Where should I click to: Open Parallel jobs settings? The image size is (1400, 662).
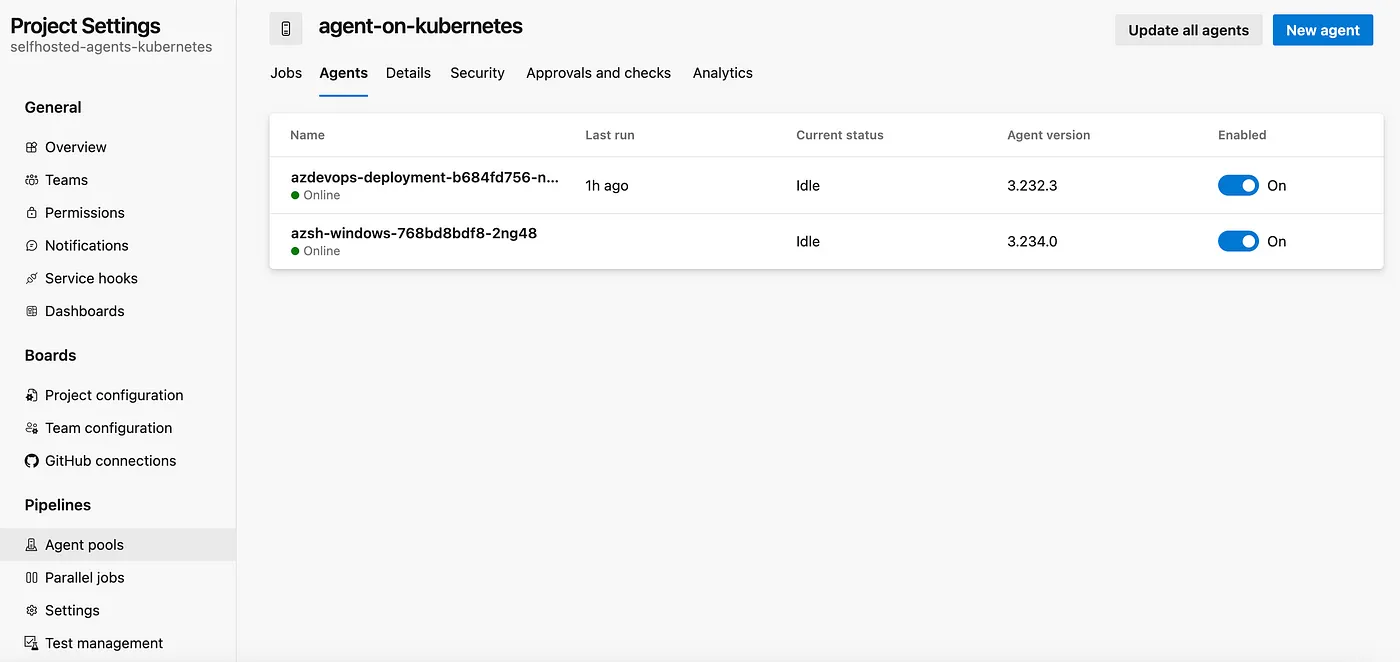click(x=85, y=579)
